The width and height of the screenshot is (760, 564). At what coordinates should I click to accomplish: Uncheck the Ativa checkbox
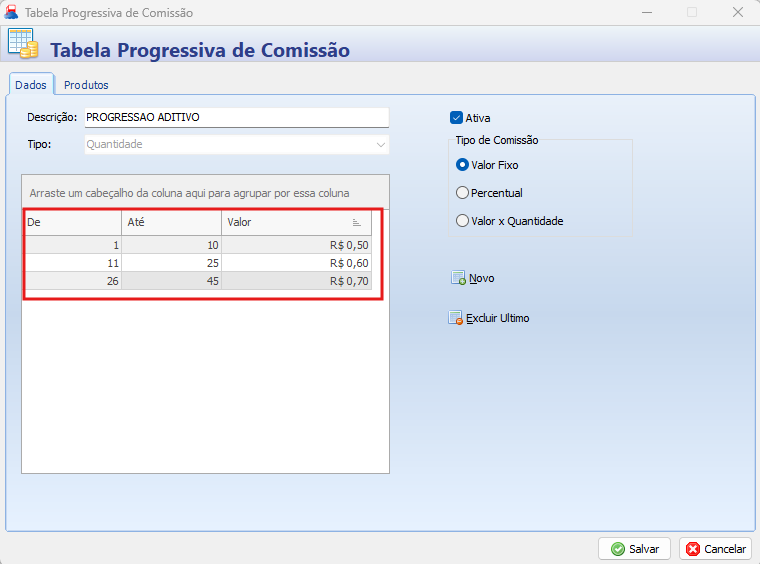click(457, 117)
